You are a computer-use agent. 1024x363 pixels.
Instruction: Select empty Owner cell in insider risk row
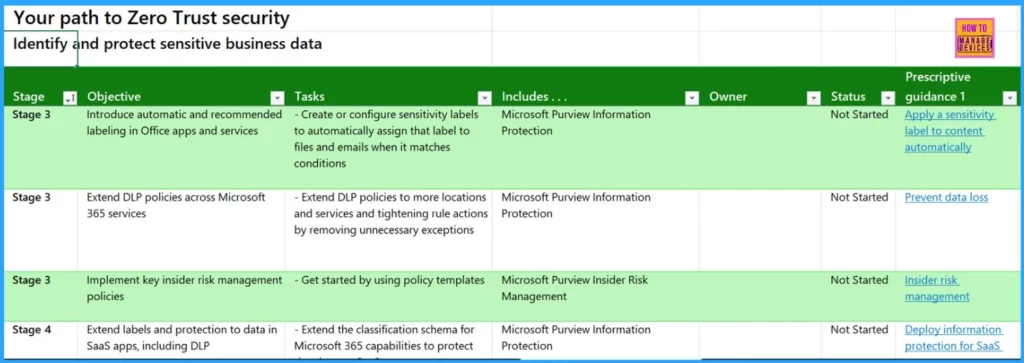tap(760, 296)
